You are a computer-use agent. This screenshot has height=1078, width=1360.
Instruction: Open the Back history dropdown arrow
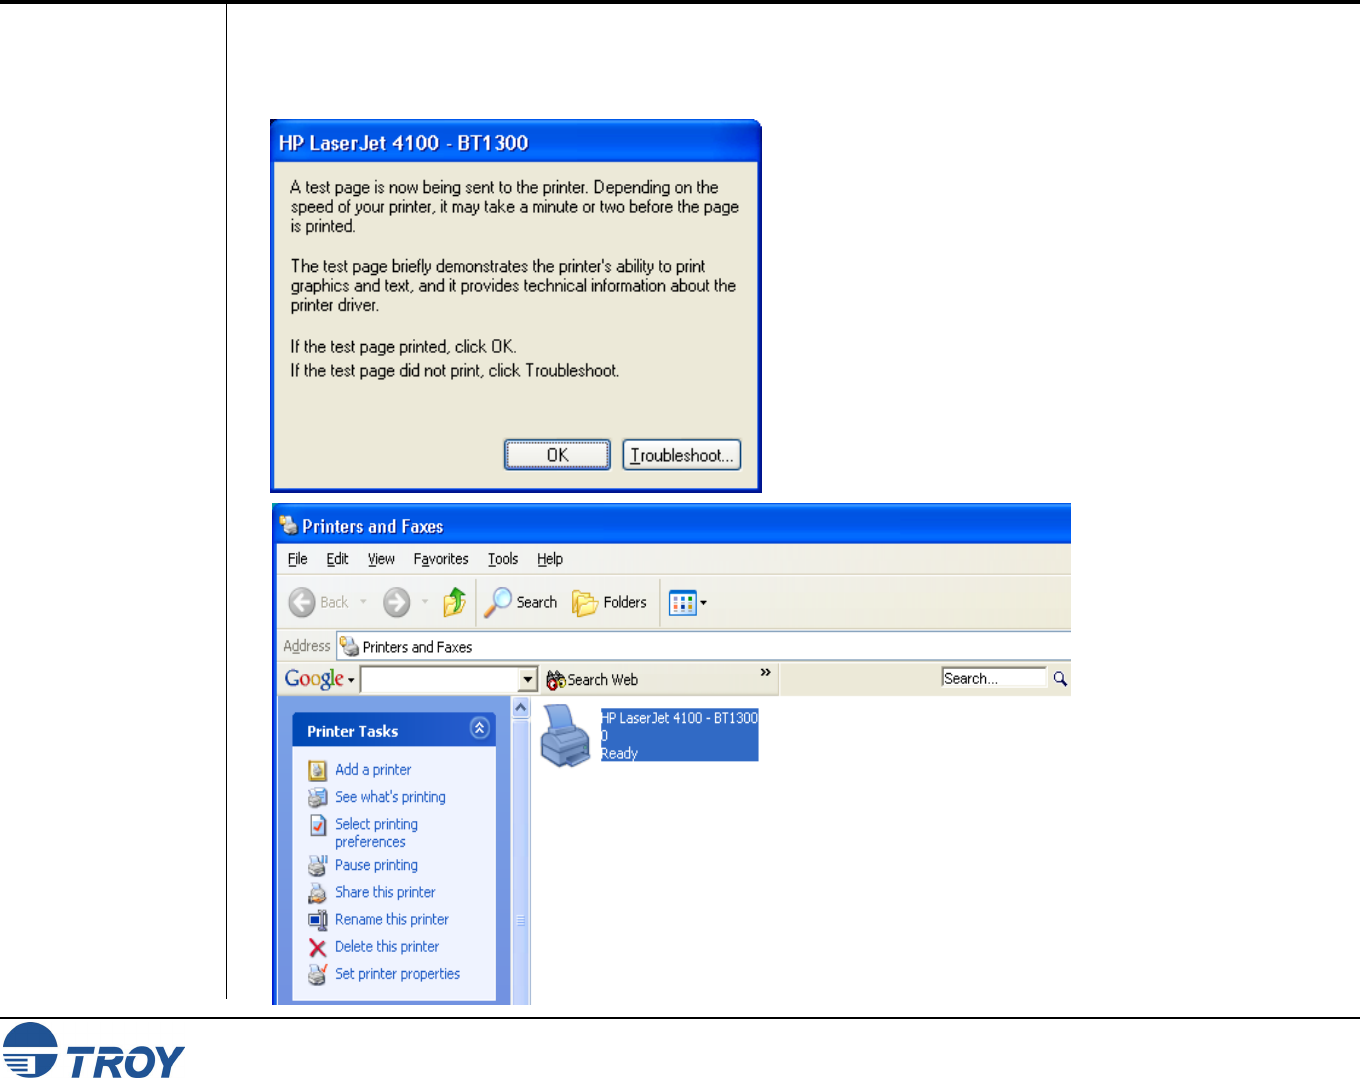pos(363,602)
